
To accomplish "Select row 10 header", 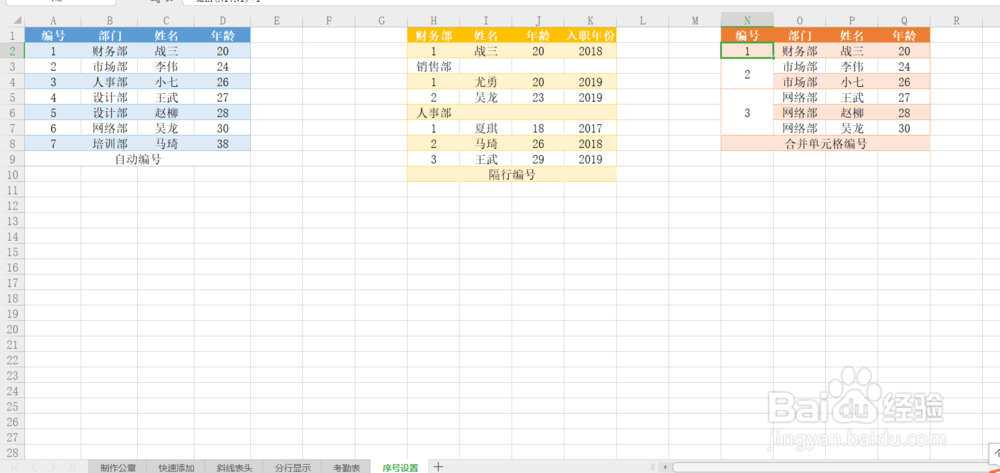I will tap(11, 174).
